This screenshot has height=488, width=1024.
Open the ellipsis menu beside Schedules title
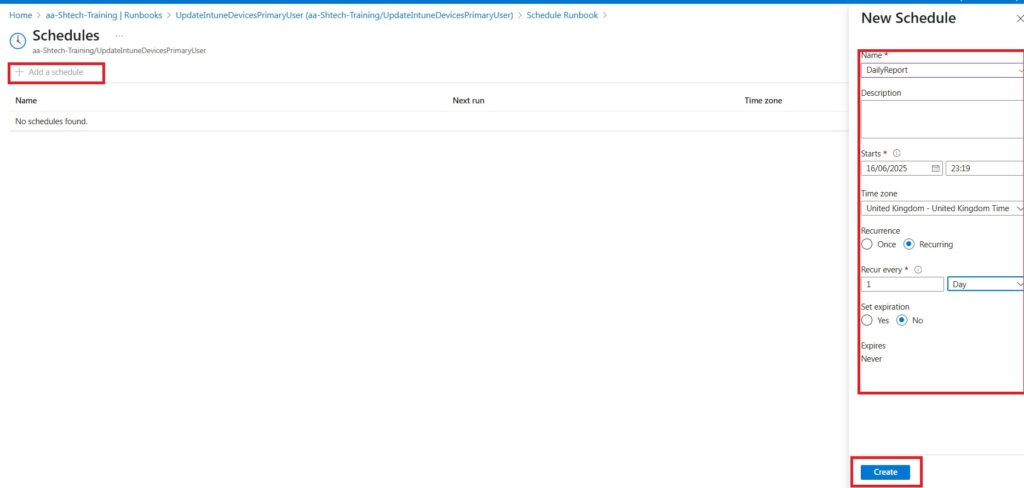[119, 36]
